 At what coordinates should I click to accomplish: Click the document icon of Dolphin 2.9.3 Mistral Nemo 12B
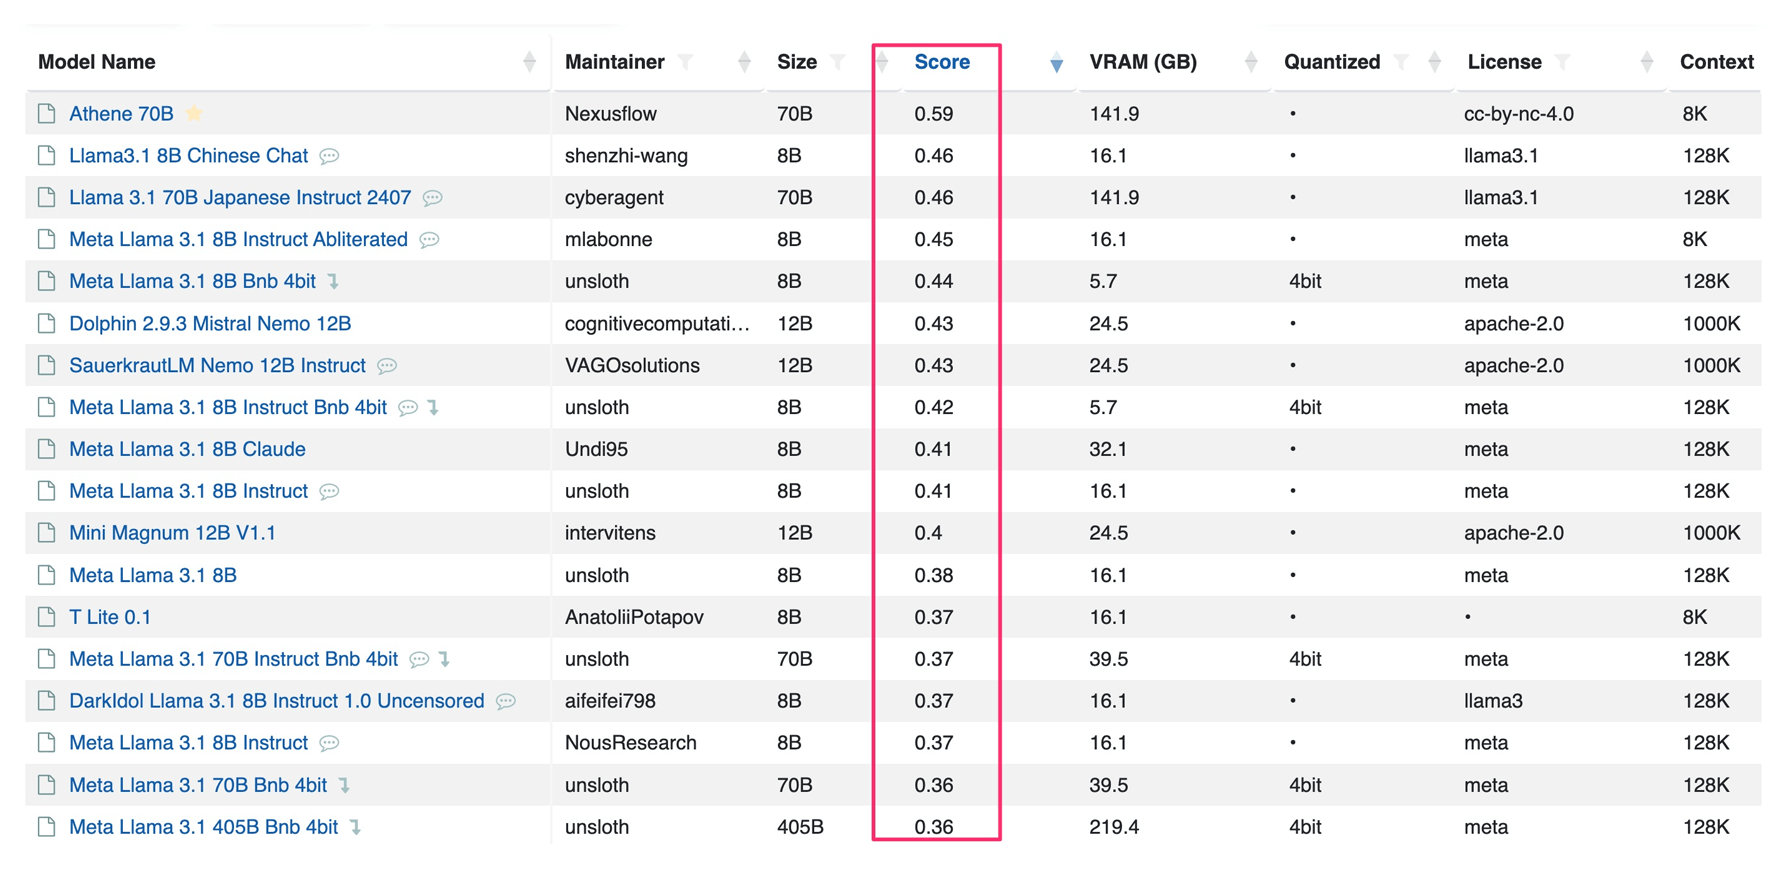click(46, 323)
